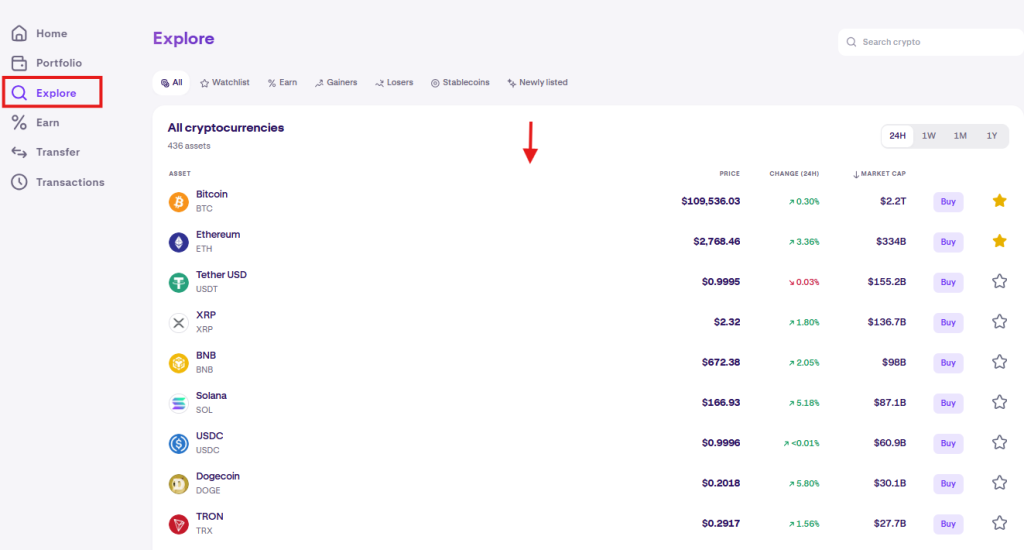Buy Solana
1024x550 pixels.
point(948,403)
